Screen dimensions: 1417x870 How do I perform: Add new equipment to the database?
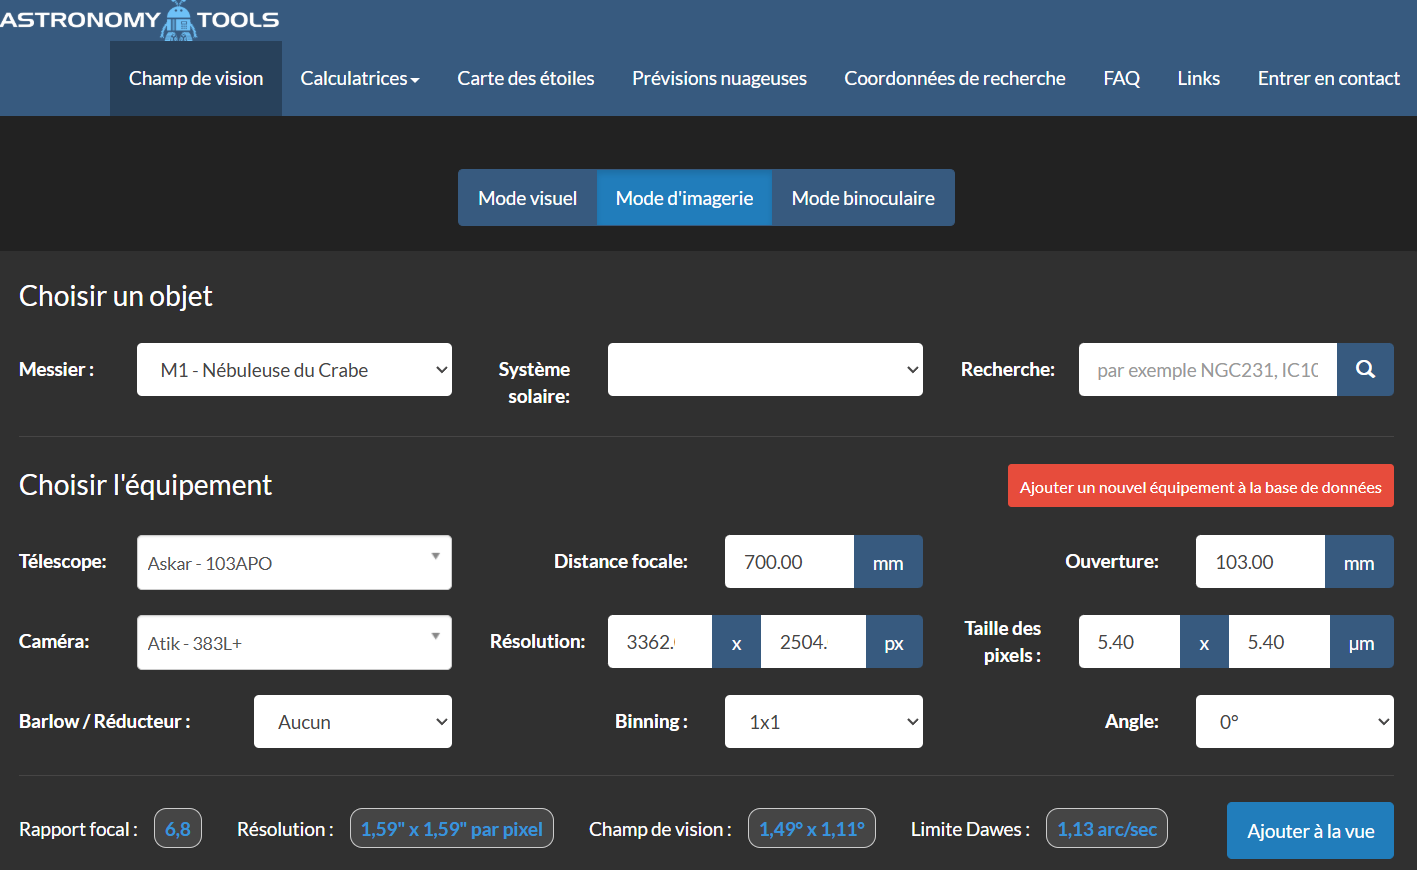(1201, 486)
